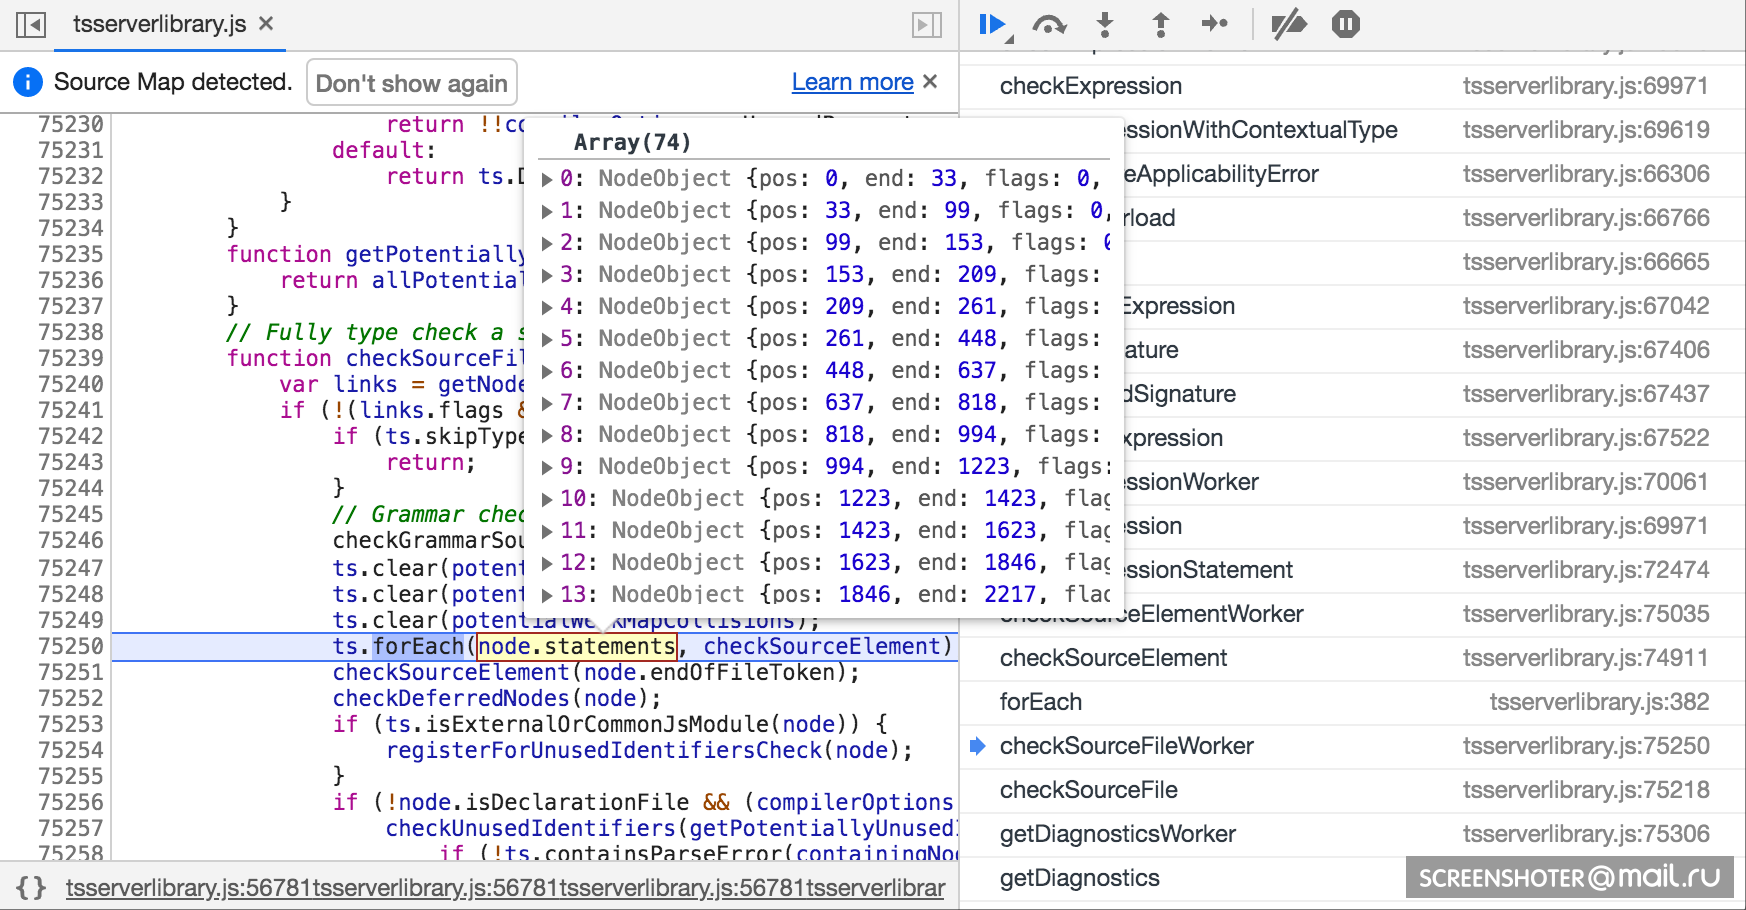The image size is (1746, 910).
Task: Select the forEach call stack frame
Action: [1040, 702]
